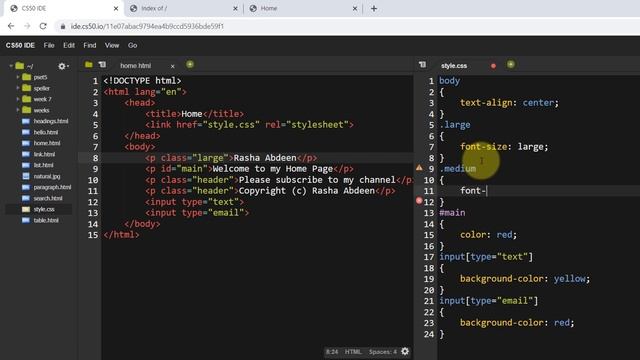The height and width of the screenshot is (360, 640).
Task: Click 'text-align' on style.css line 3
Action: click(486, 103)
